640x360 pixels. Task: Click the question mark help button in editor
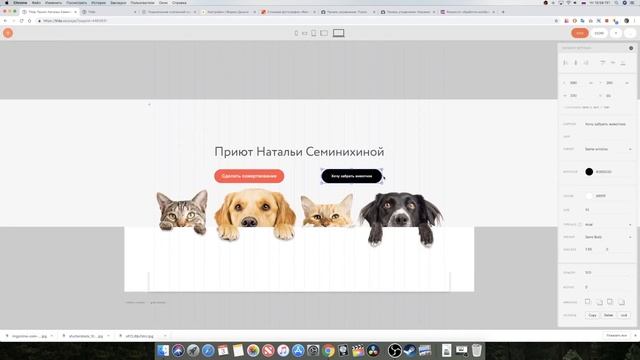click(x=616, y=33)
